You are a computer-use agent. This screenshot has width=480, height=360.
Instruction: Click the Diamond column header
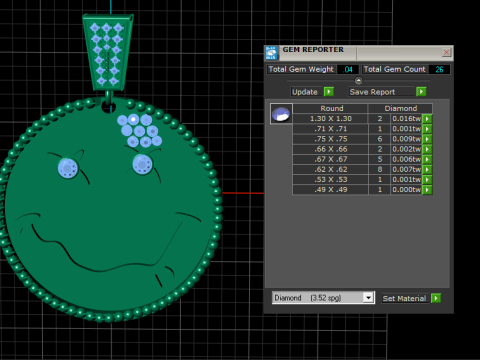pyautogui.click(x=400, y=108)
